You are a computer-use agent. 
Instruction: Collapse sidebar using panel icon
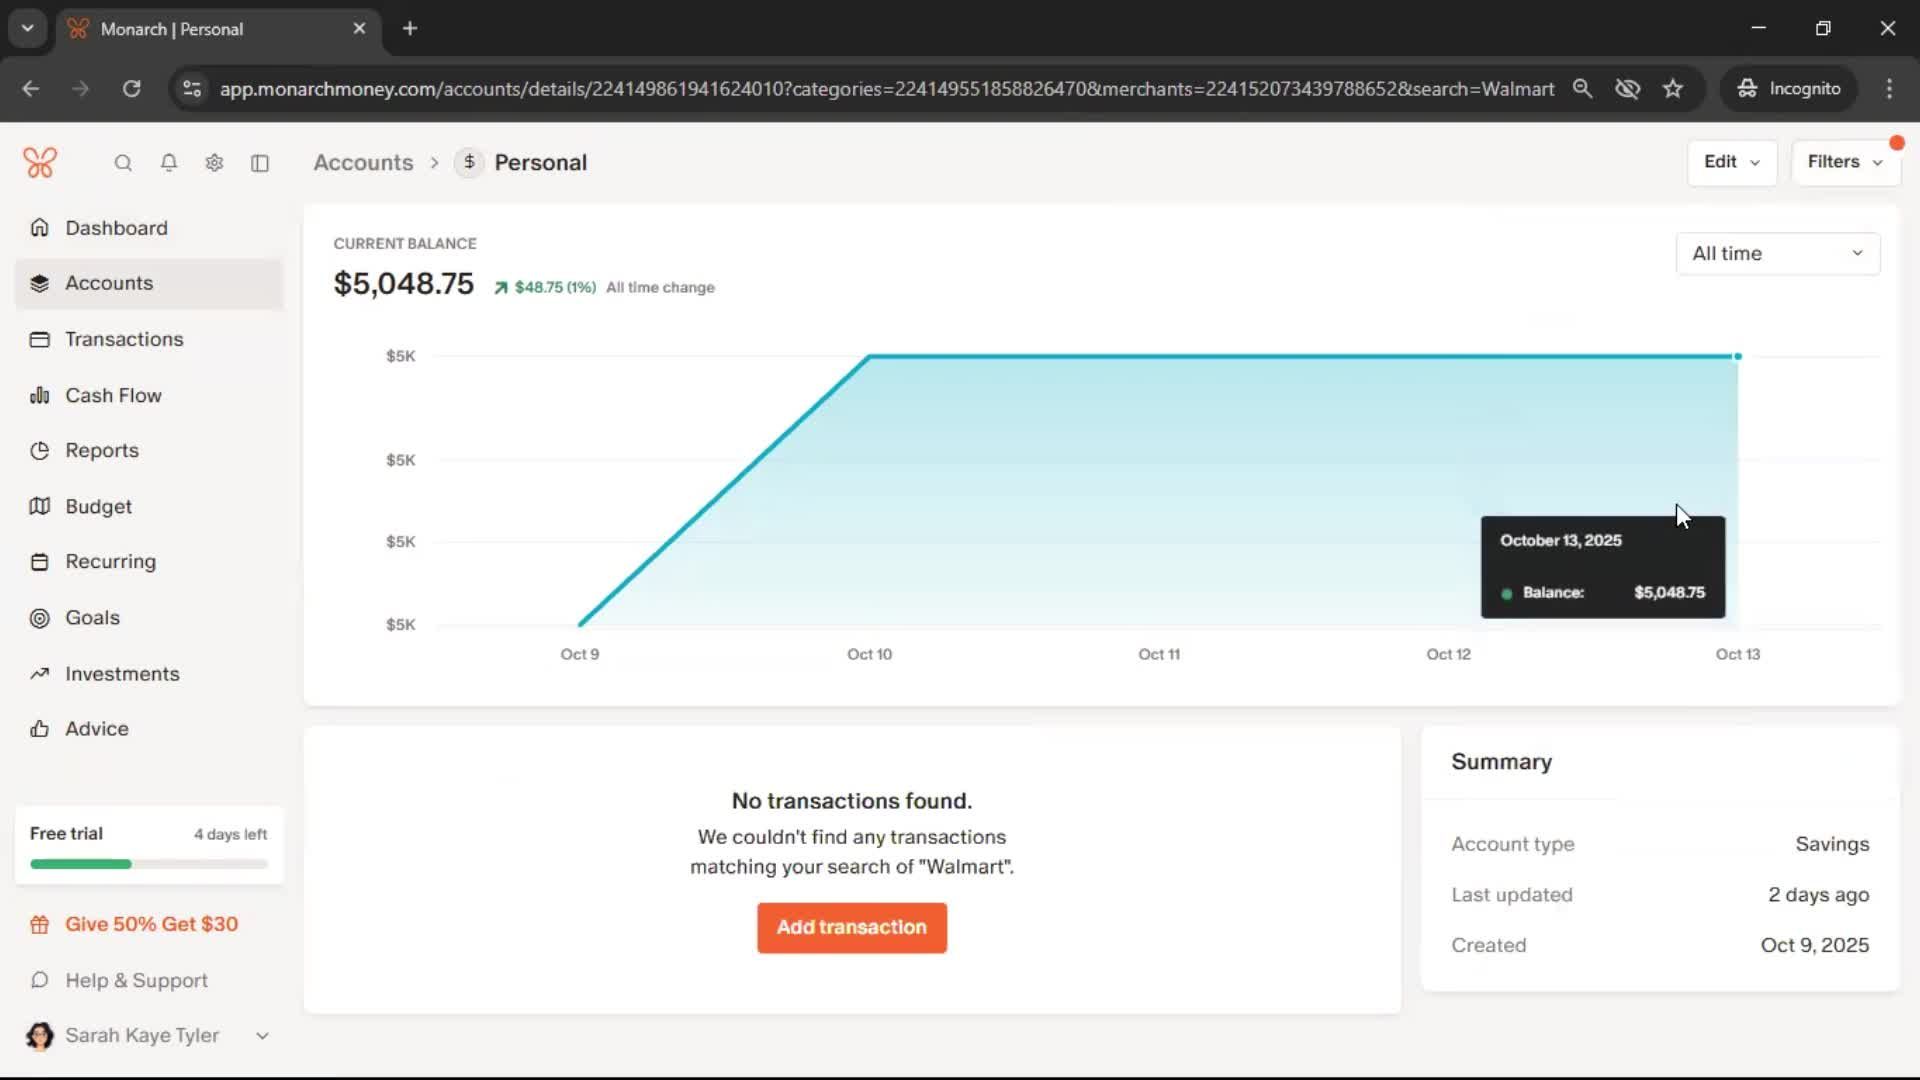coord(260,163)
